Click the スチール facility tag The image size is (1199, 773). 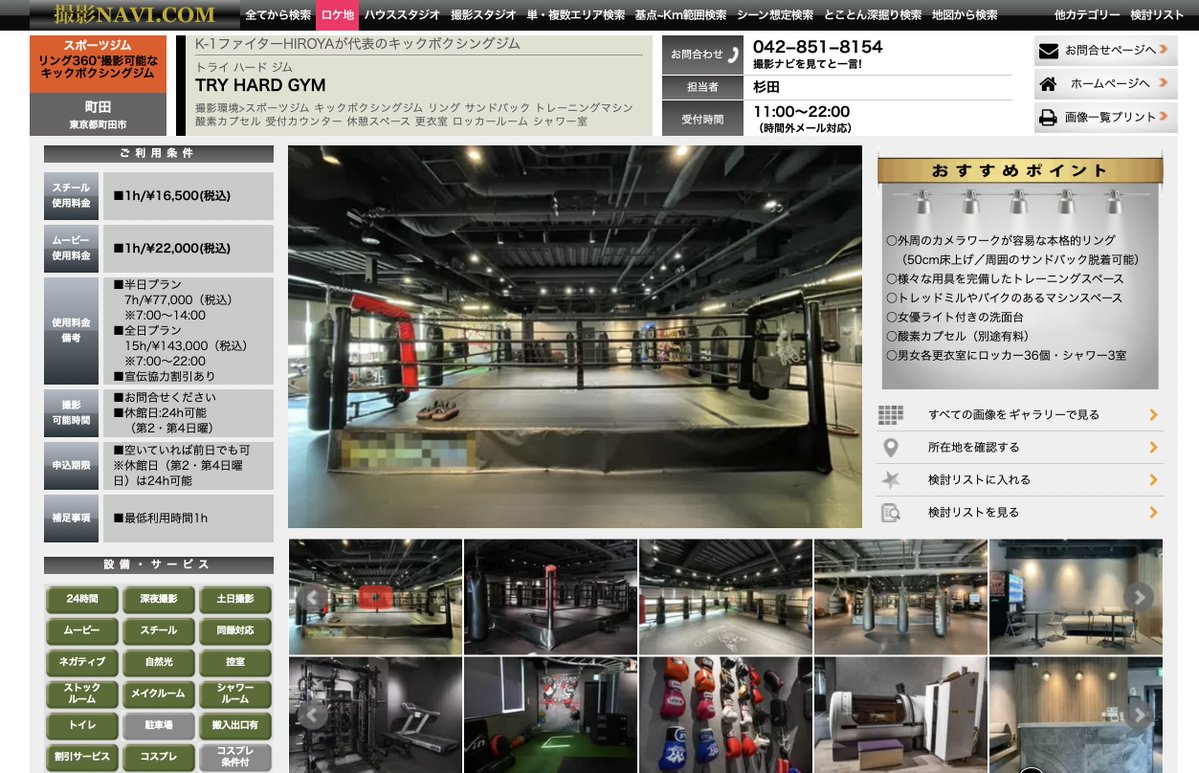point(158,631)
